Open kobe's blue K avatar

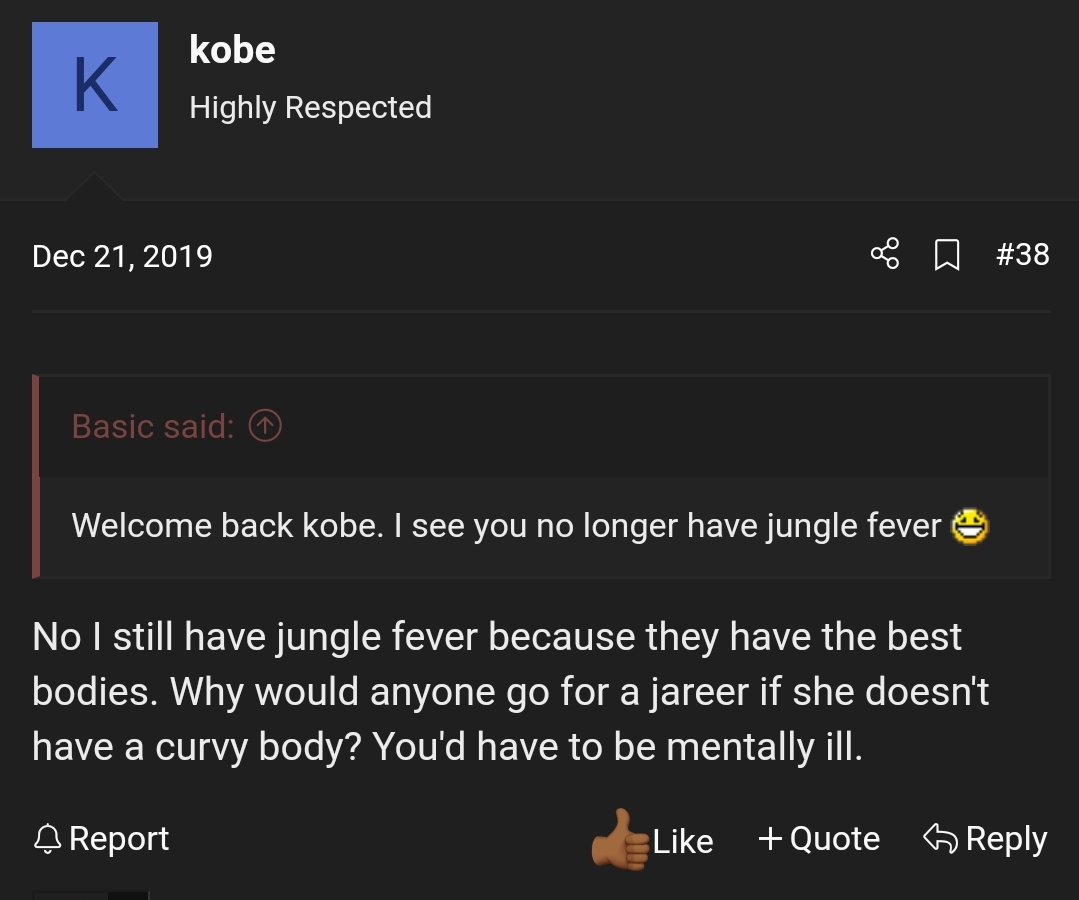95,85
